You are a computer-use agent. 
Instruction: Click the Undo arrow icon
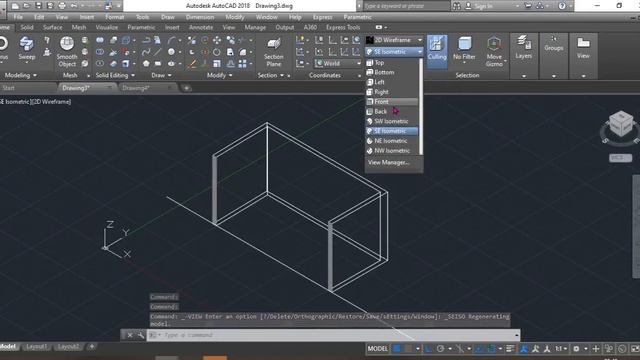pyautogui.click(x=74, y=6)
